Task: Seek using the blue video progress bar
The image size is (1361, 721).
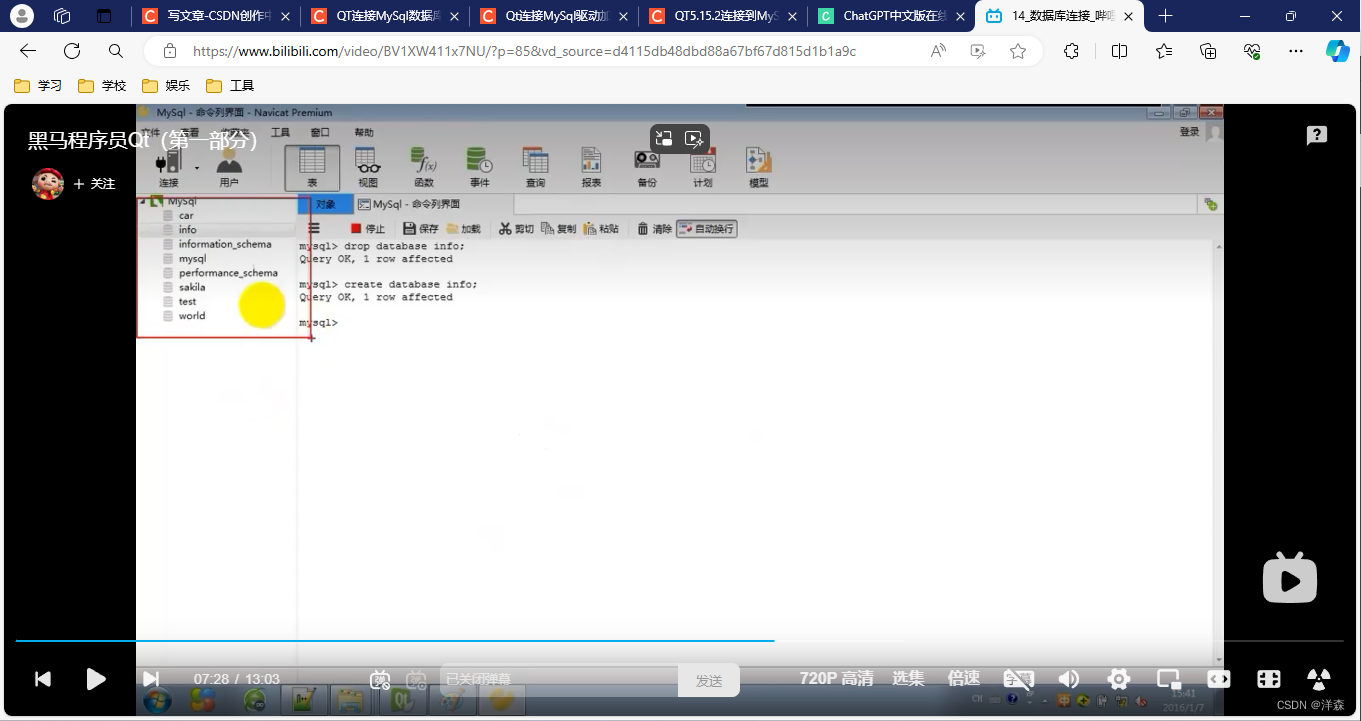Action: 680,640
